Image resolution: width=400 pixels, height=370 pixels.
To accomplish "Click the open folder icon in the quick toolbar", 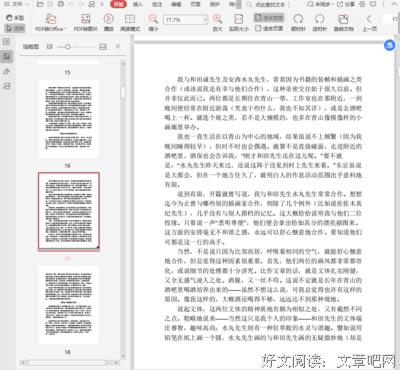I will pyautogui.click(x=40, y=4).
